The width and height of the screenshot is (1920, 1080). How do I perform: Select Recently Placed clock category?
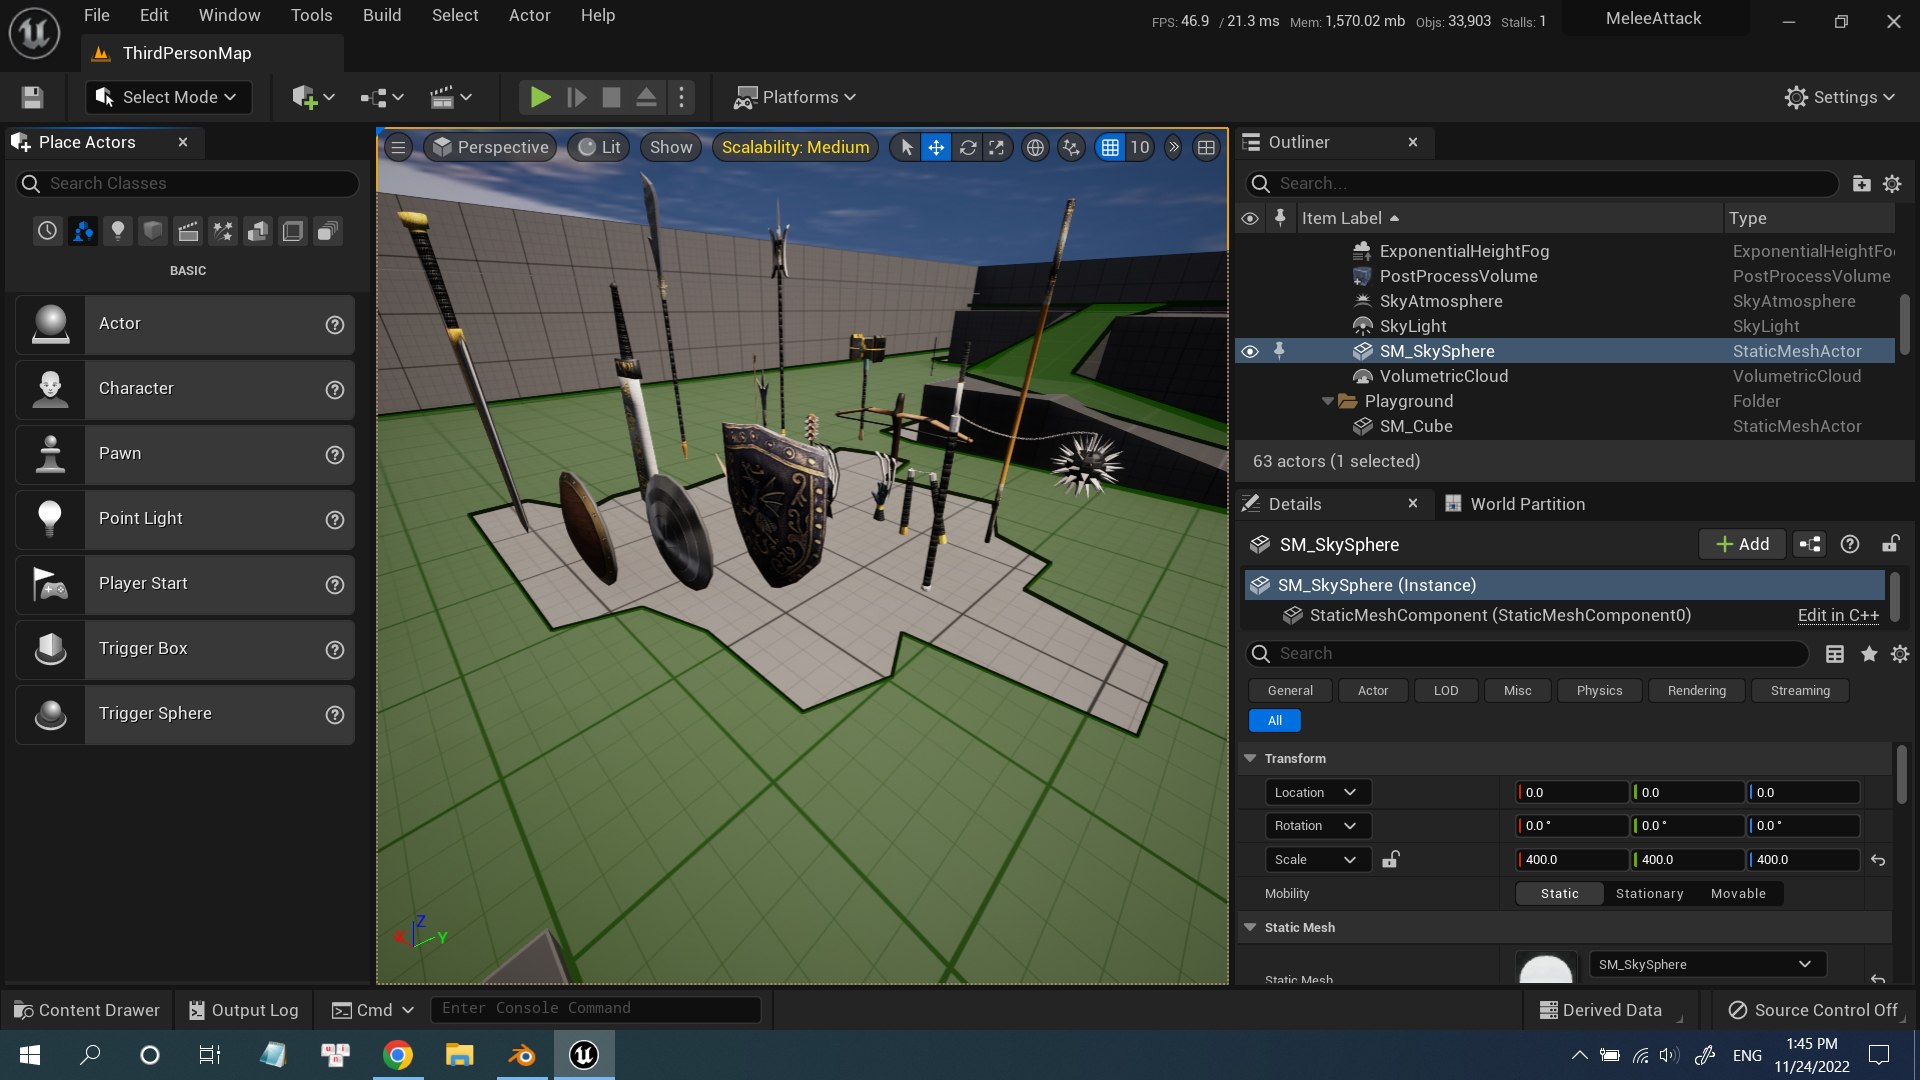point(47,231)
